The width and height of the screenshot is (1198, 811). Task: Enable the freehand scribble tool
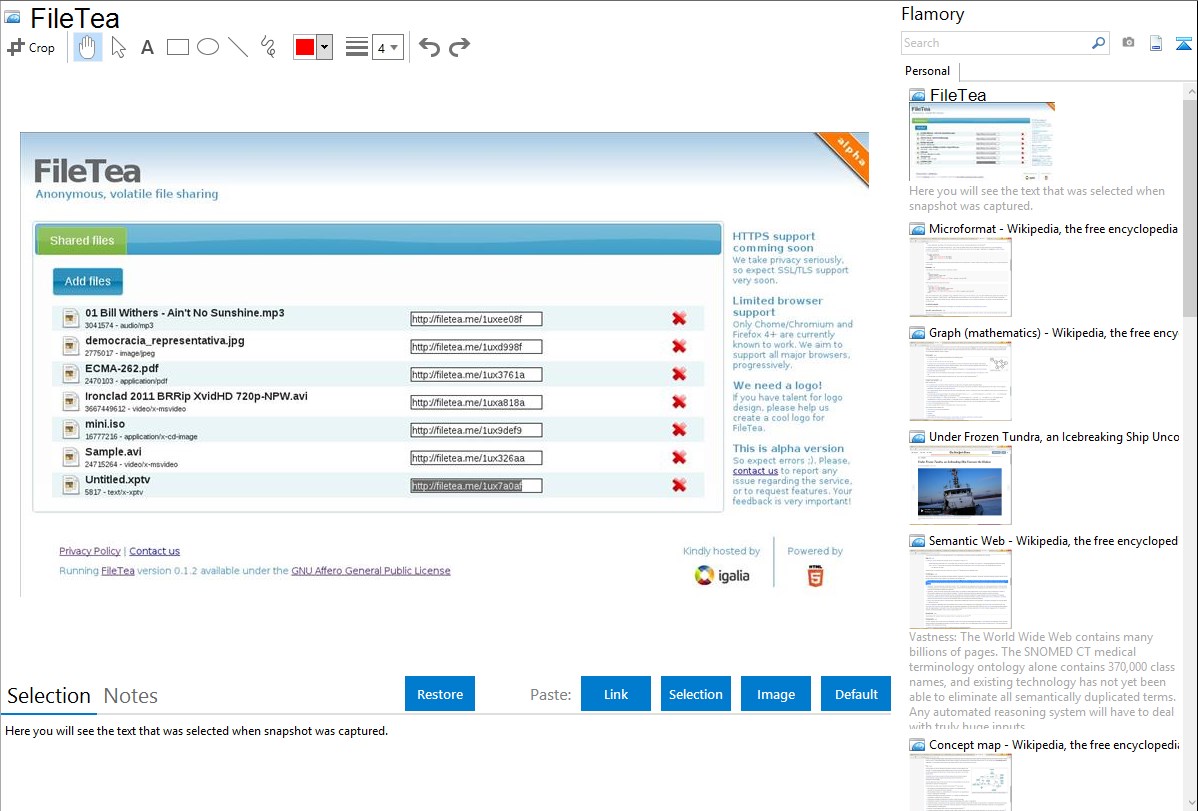tap(268, 47)
